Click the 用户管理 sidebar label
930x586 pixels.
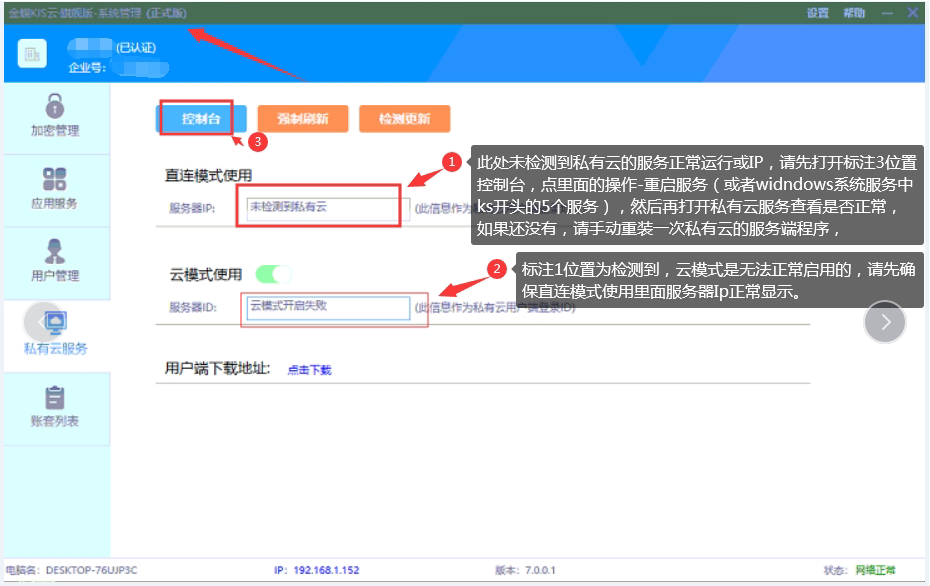[55, 276]
